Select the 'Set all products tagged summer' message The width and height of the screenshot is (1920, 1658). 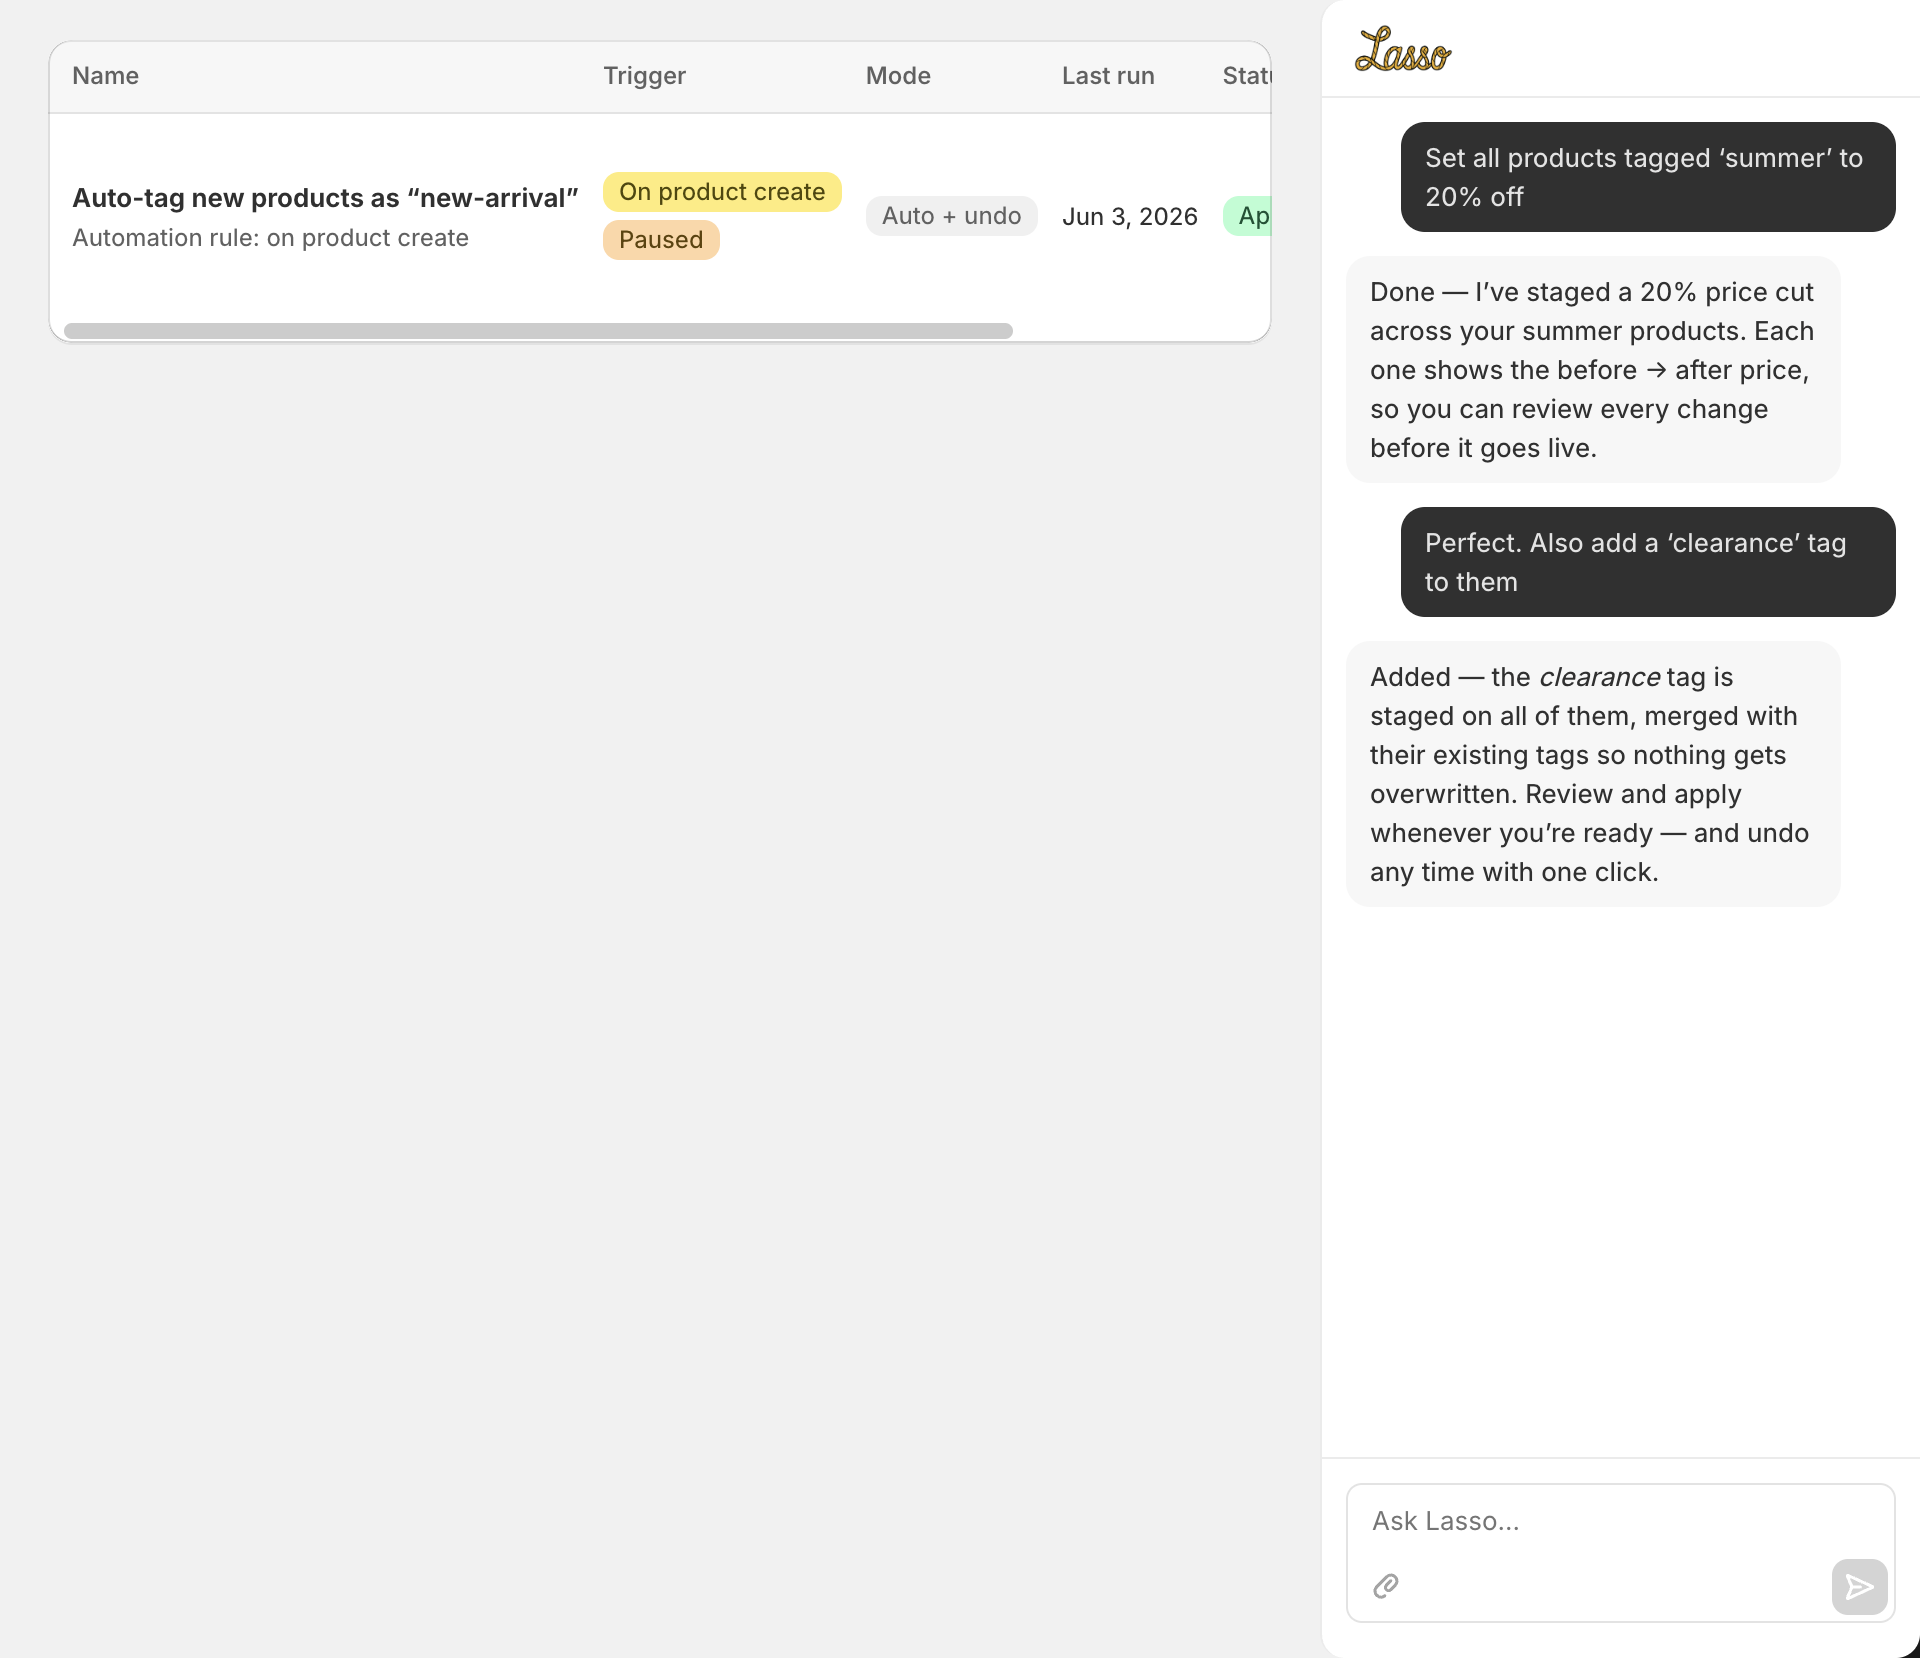pyautogui.click(x=1648, y=177)
